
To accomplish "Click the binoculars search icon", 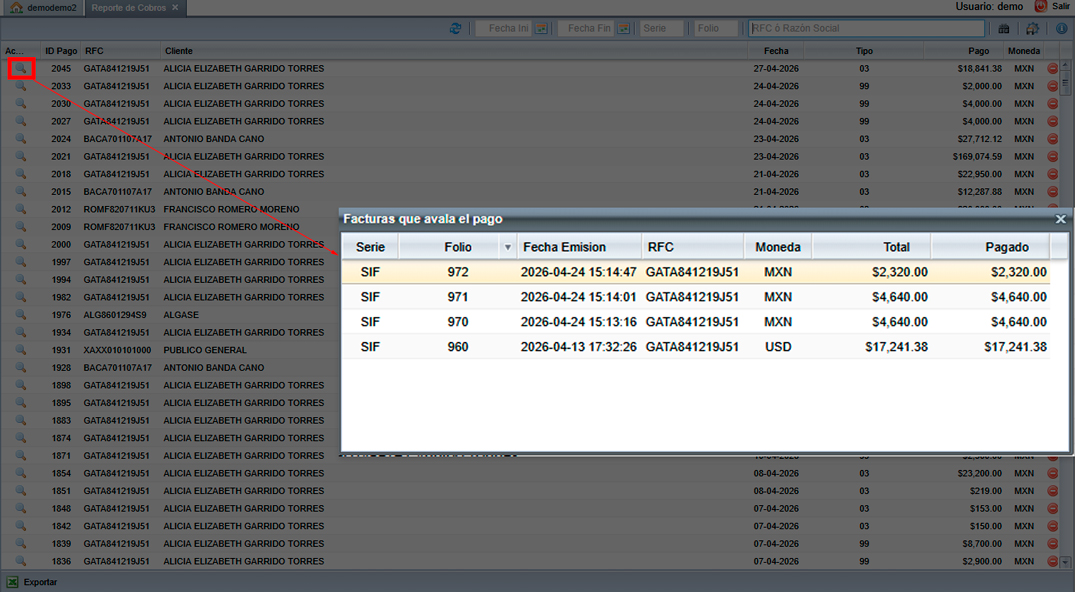I will pyautogui.click(x=1004, y=29).
